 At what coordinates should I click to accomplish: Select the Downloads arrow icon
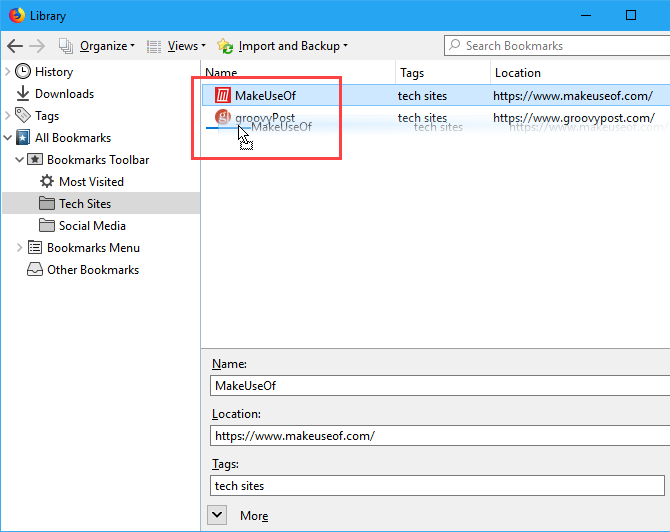coord(23,94)
